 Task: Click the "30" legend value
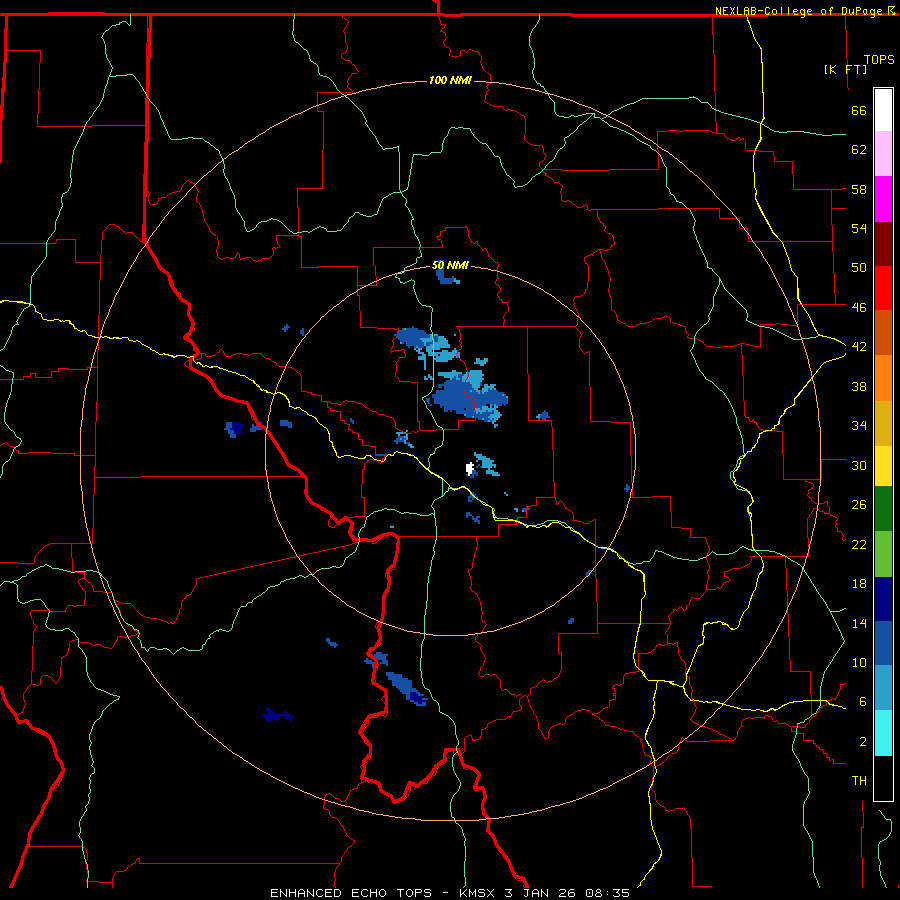click(859, 465)
